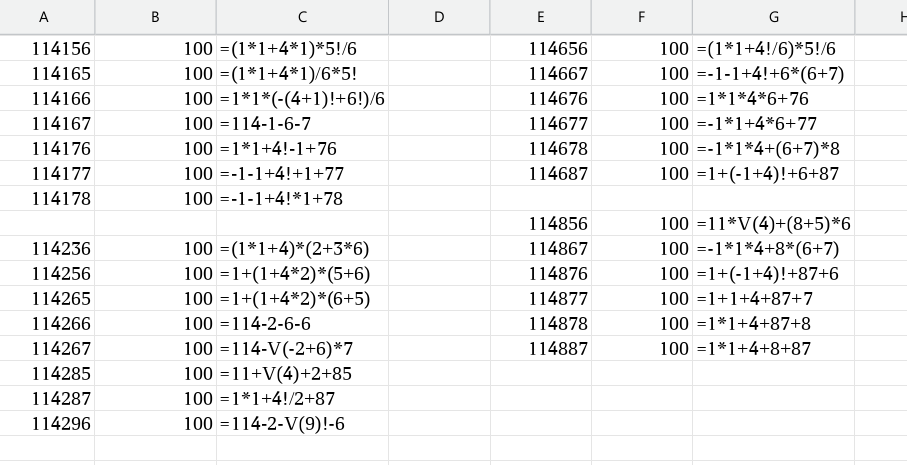
Task: Click cell containing 114687
Action: tap(541, 174)
